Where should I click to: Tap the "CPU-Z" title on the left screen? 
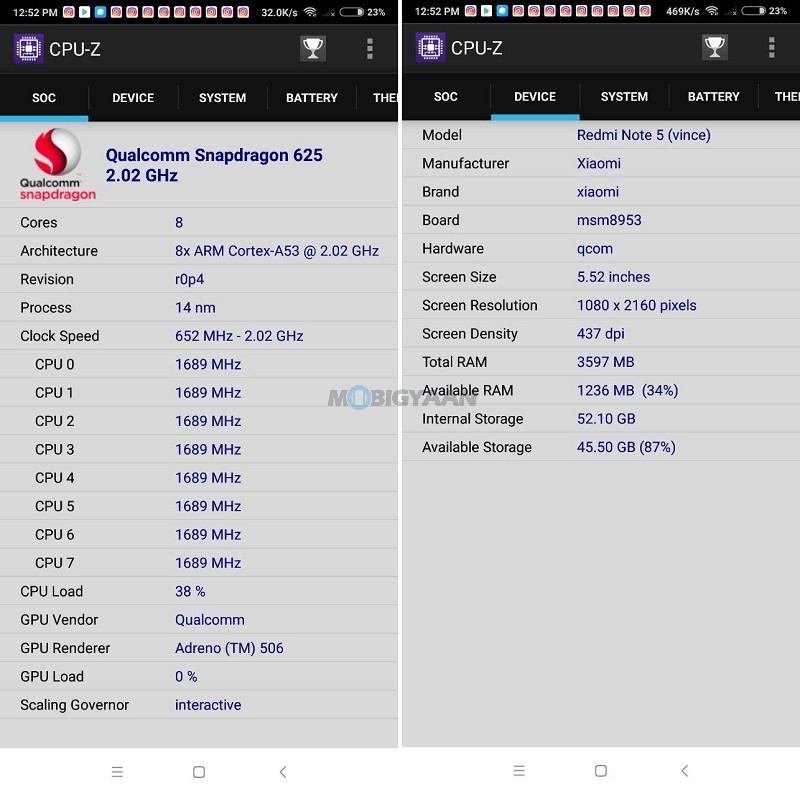(x=75, y=49)
